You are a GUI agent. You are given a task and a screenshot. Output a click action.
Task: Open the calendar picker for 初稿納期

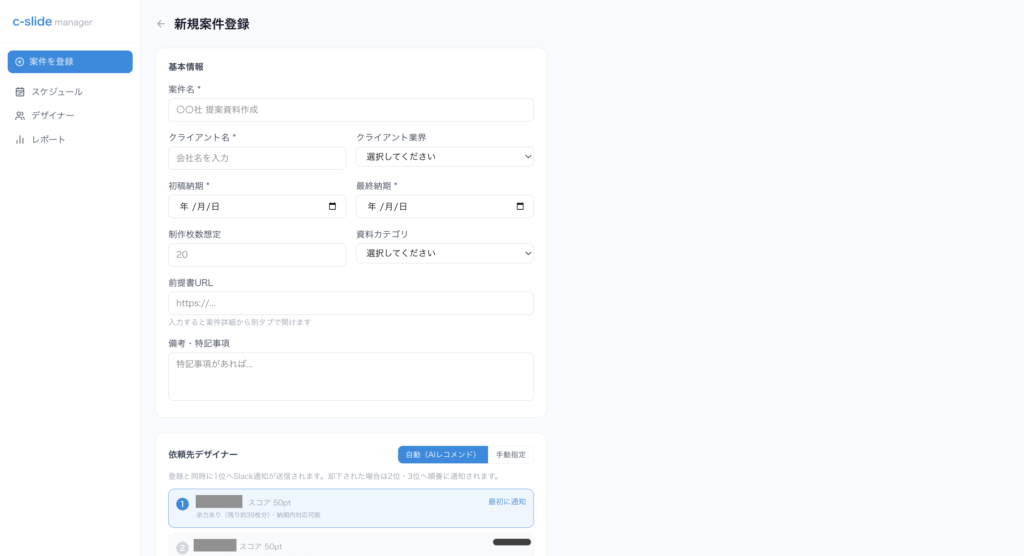332,206
